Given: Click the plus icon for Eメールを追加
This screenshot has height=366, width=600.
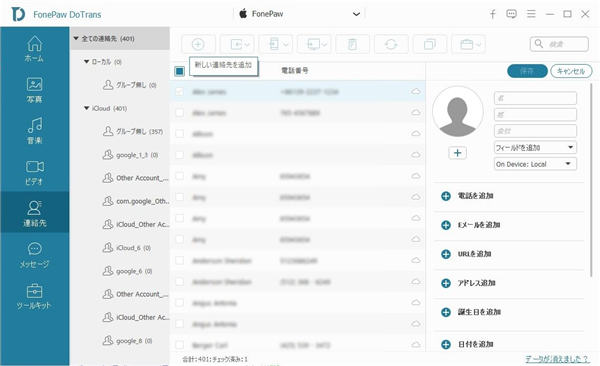Looking at the screenshot, I should coord(446,225).
